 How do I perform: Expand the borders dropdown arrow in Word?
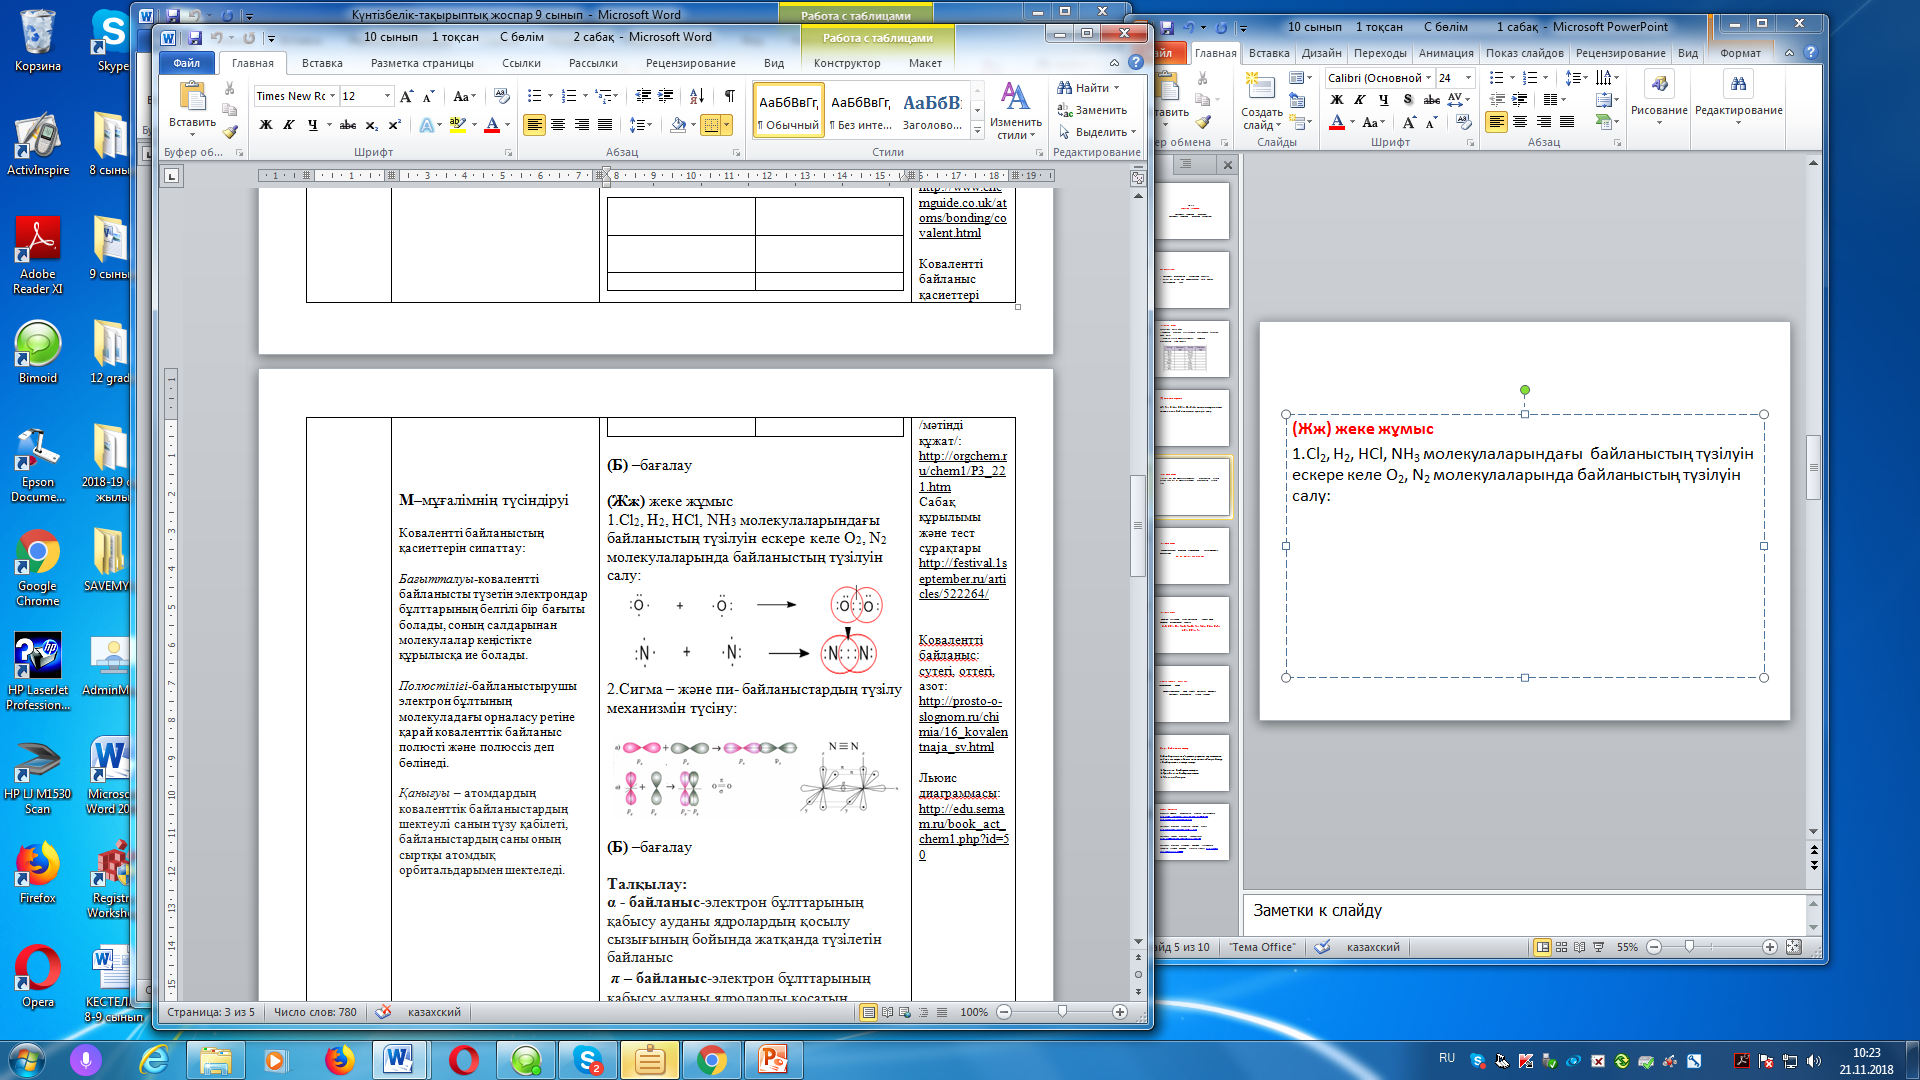click(727, 125)
